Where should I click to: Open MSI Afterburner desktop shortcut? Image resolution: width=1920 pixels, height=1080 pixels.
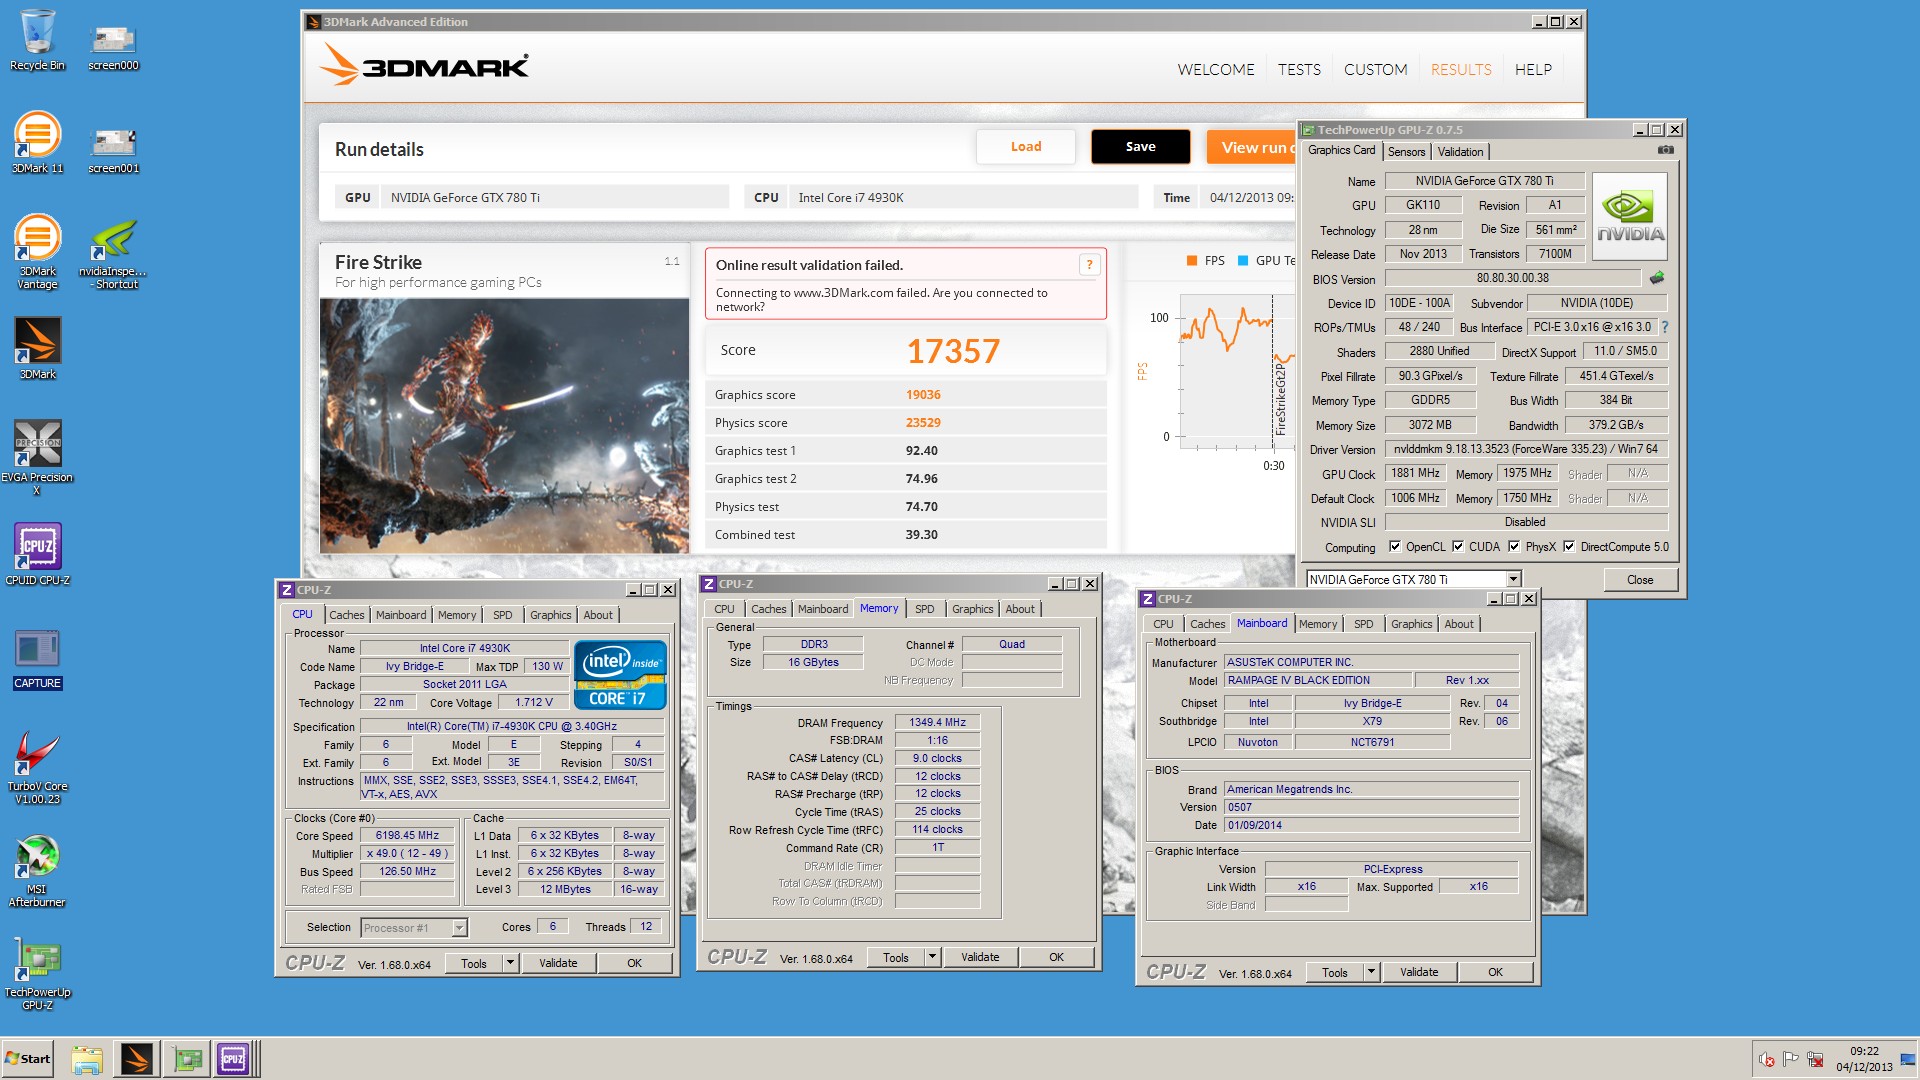(x=37, y=870)
